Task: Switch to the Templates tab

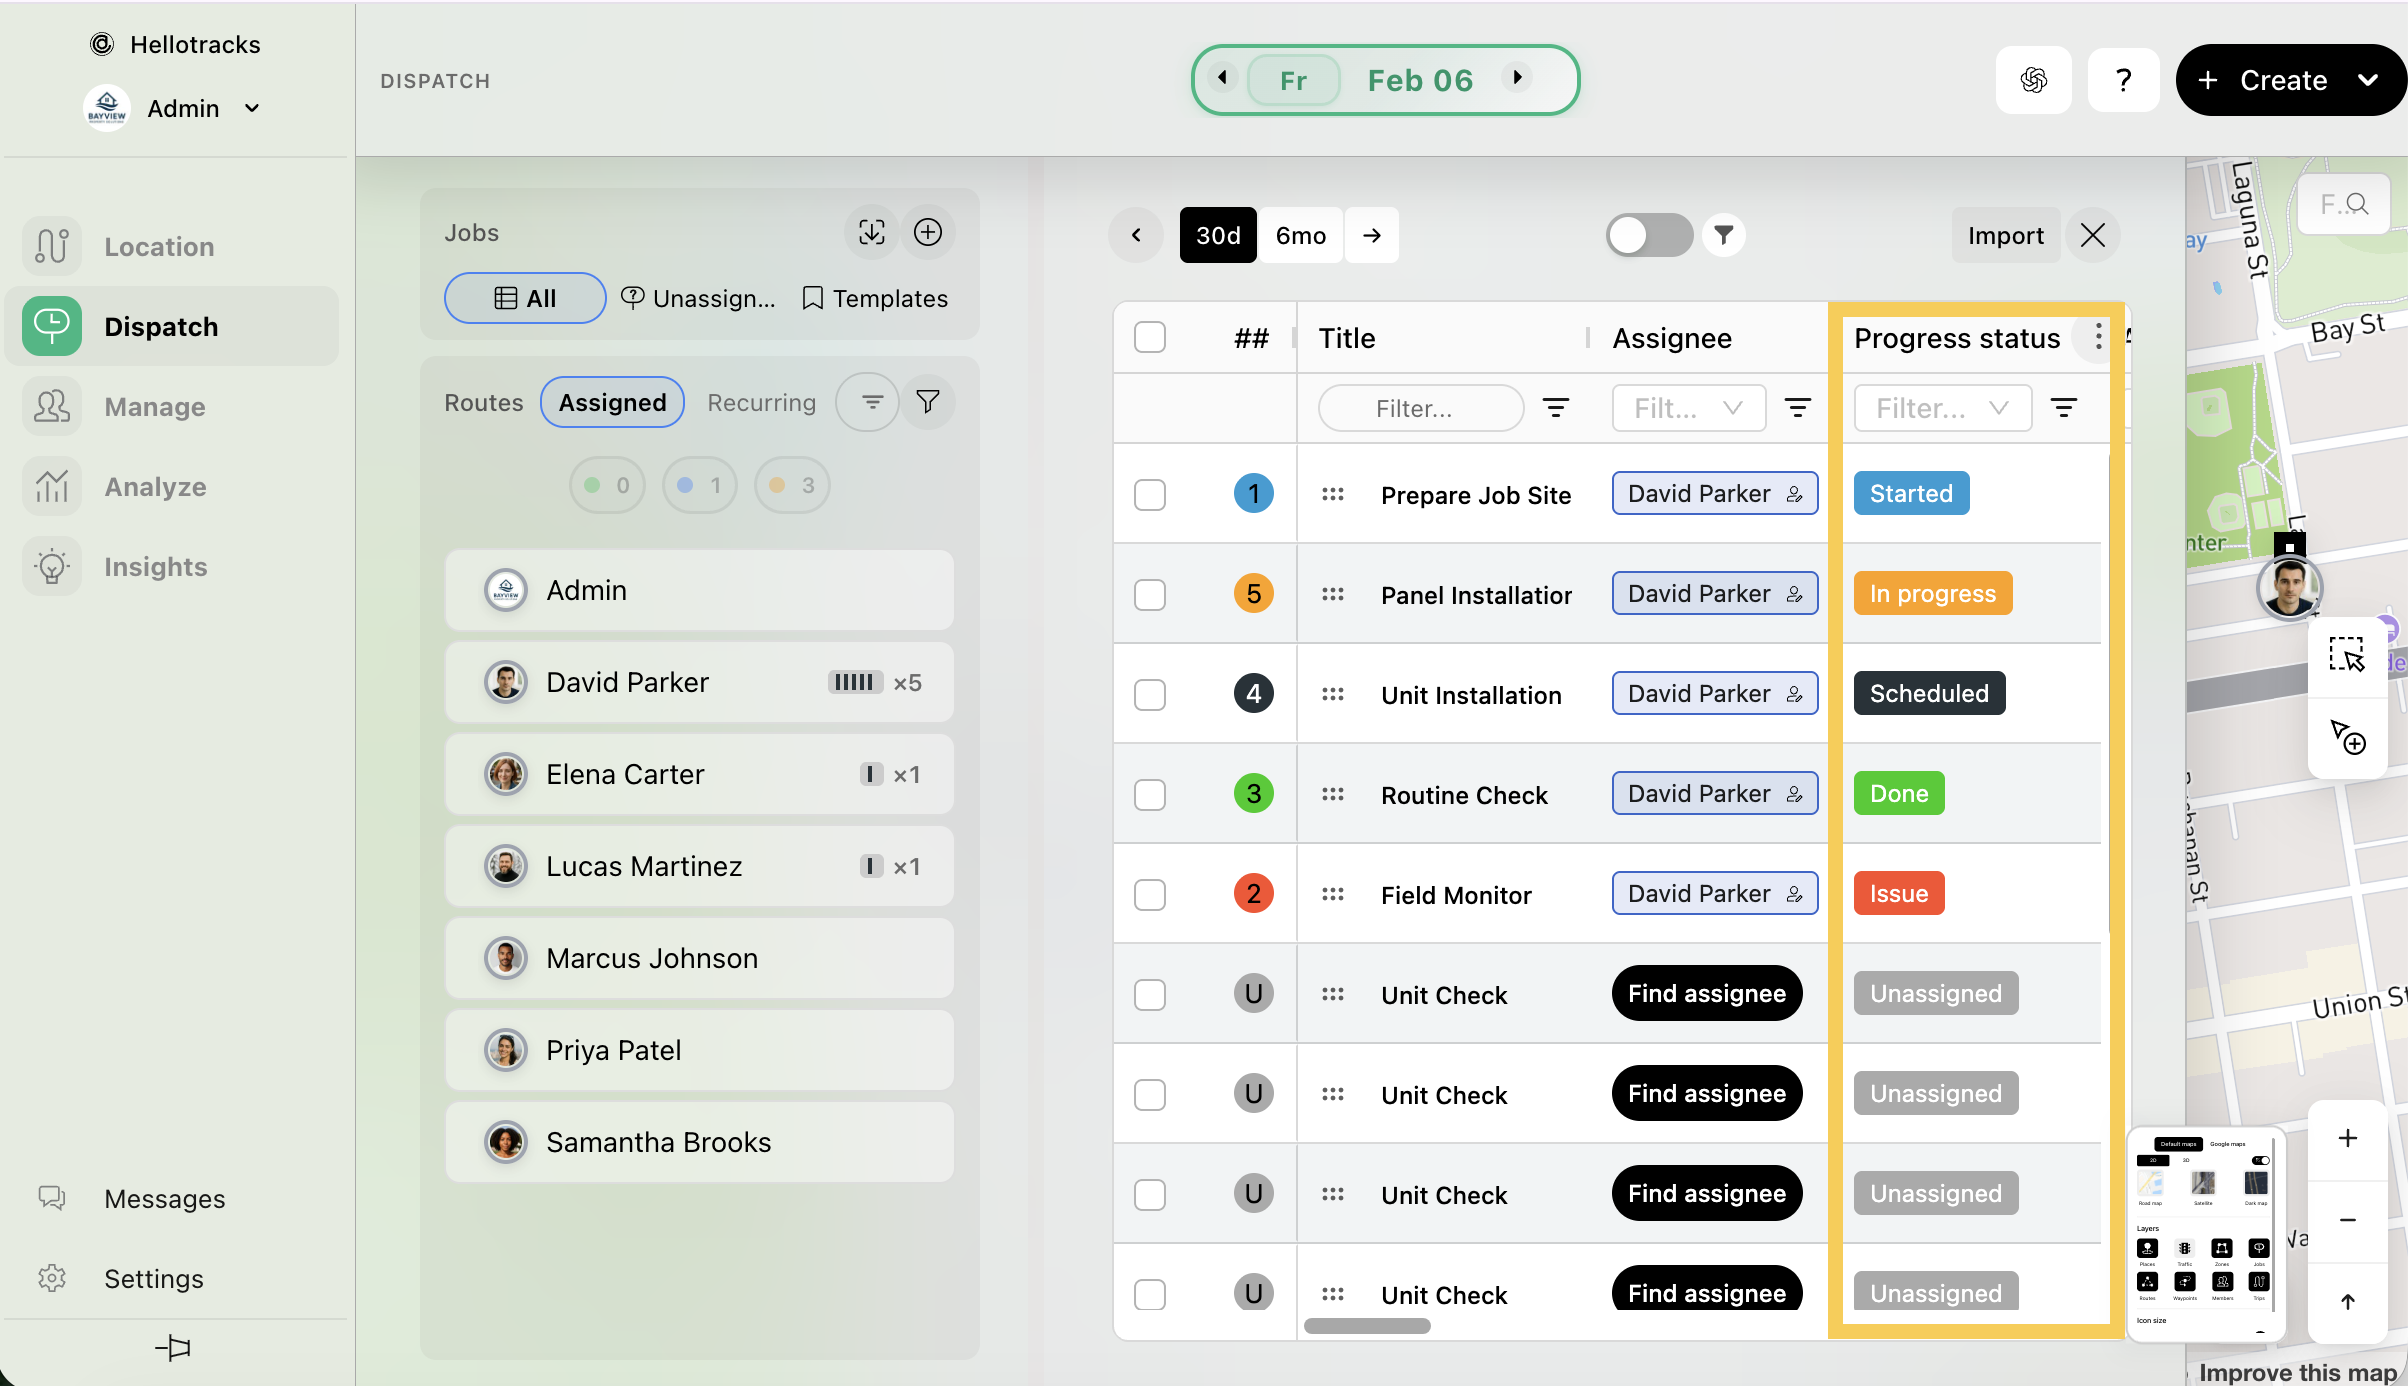Action: click(875, 298)
